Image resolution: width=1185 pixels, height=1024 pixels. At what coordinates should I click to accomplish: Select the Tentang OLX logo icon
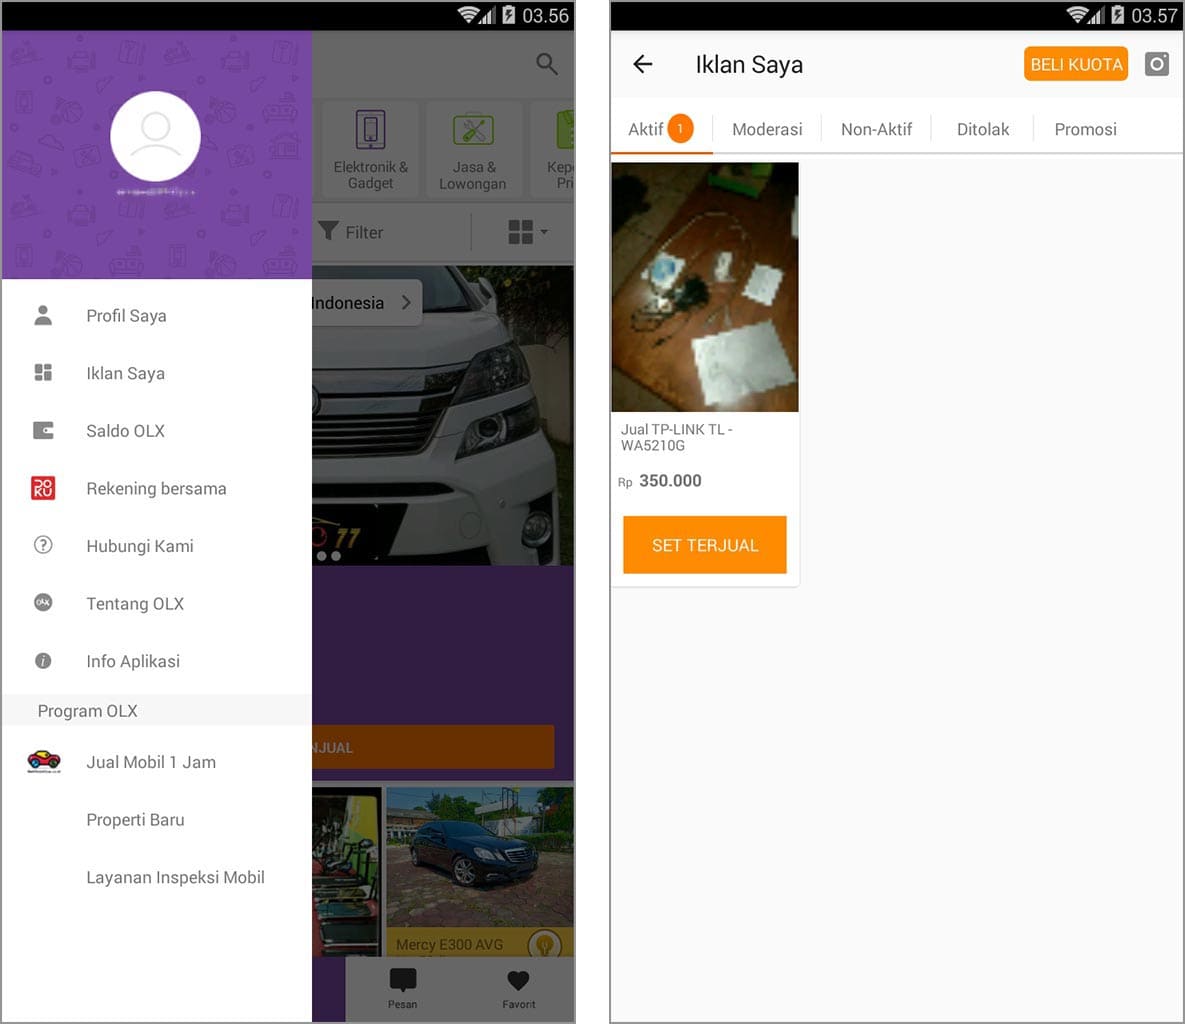click(x=44, y=603)
